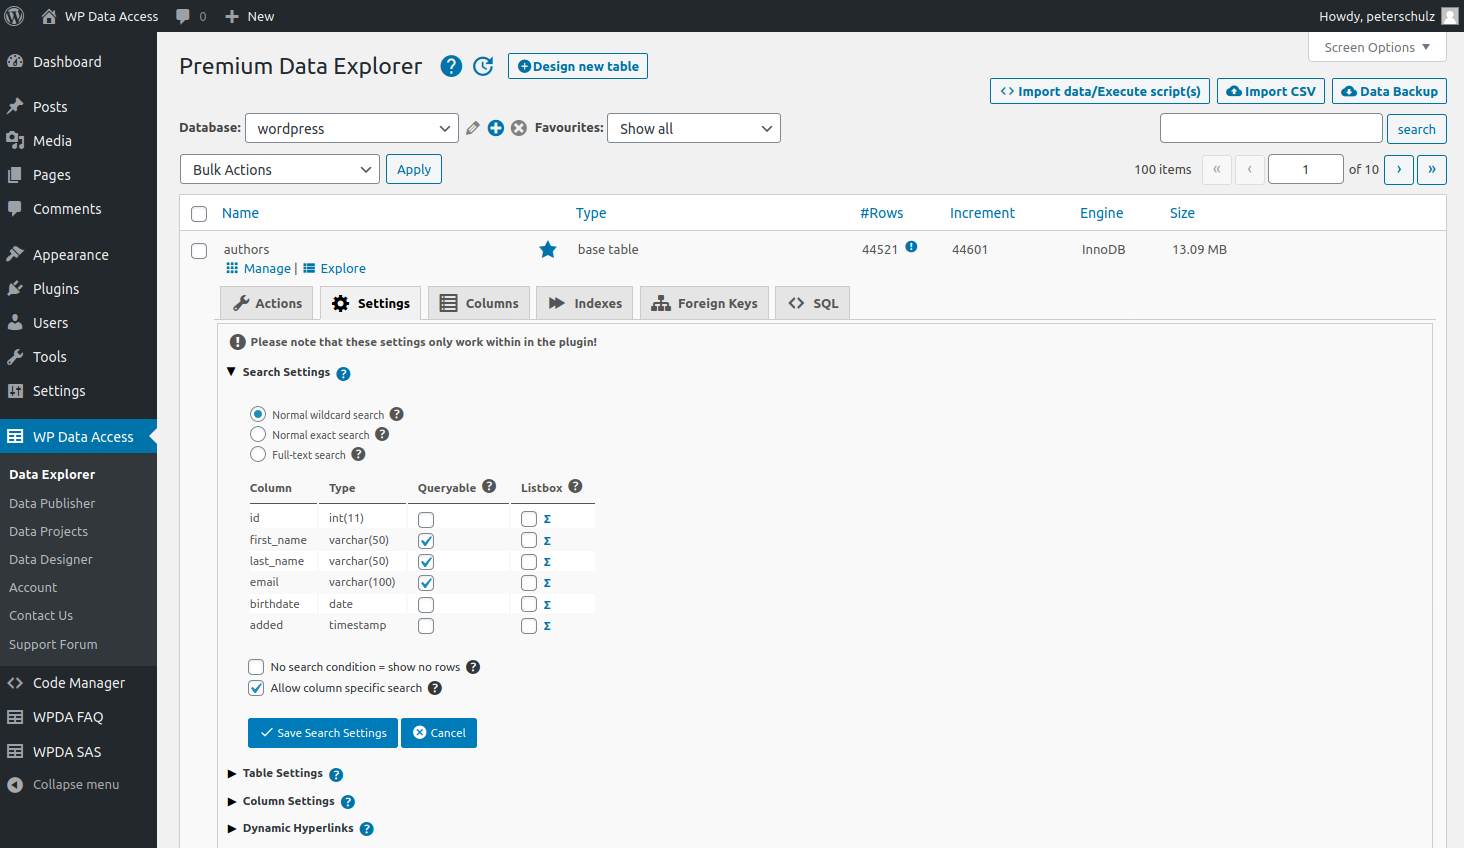Switch to the Indexes tab
1464x848 pixels.
tap(585, 303)
